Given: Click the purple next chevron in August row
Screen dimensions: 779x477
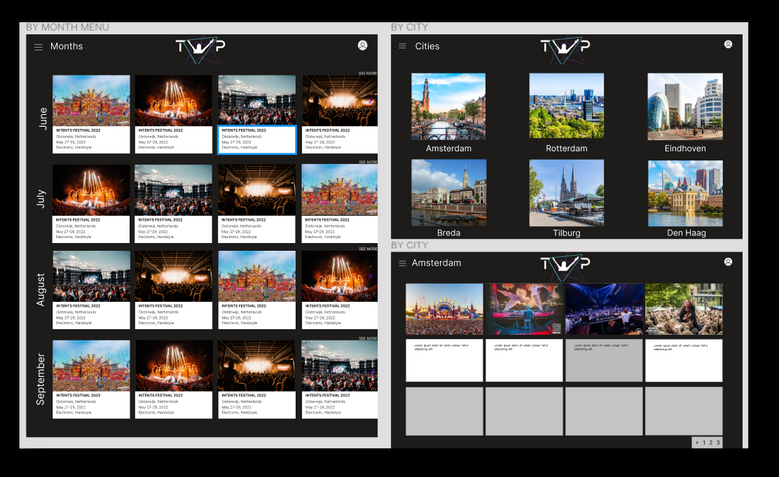Looking at the screenshot, I should pos(371,276).
